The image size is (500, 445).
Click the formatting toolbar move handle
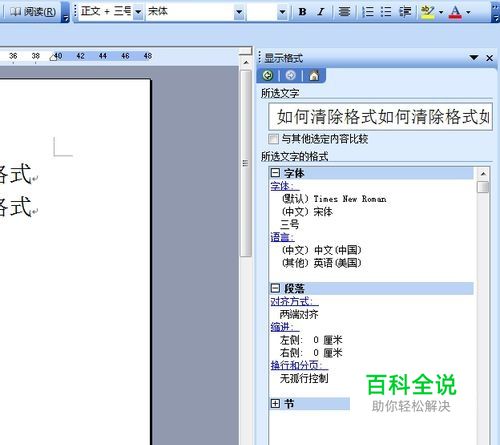pos(75,11)
